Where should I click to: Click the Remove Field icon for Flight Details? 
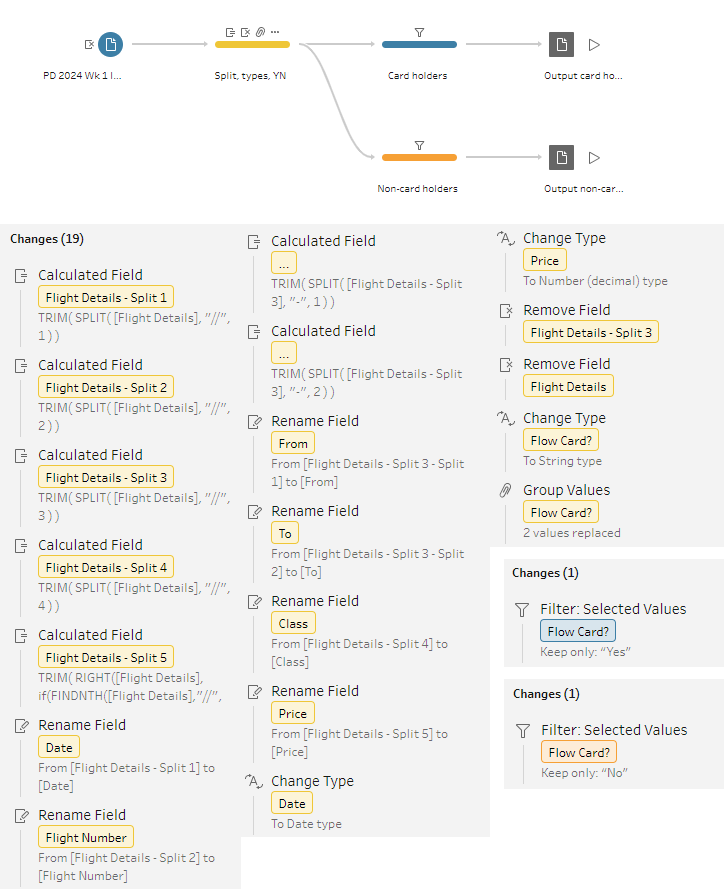506,365
